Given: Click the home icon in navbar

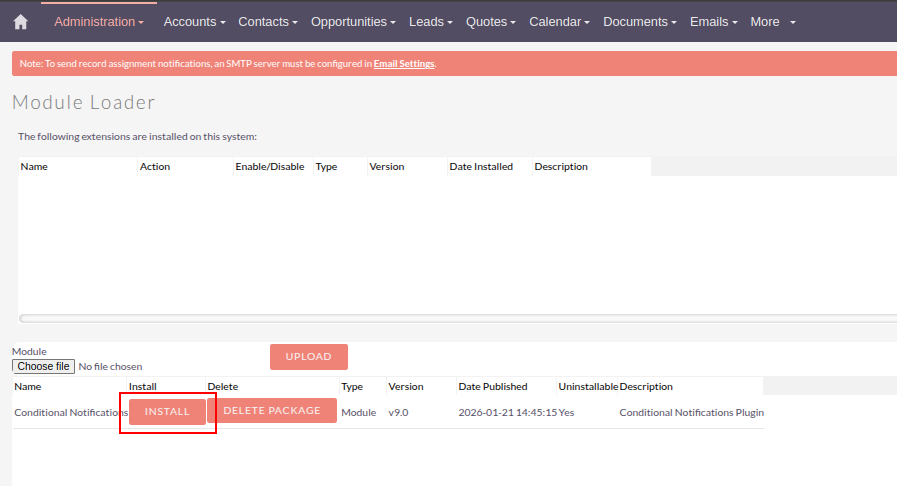Looking at the screenshot, I should 20,22.
